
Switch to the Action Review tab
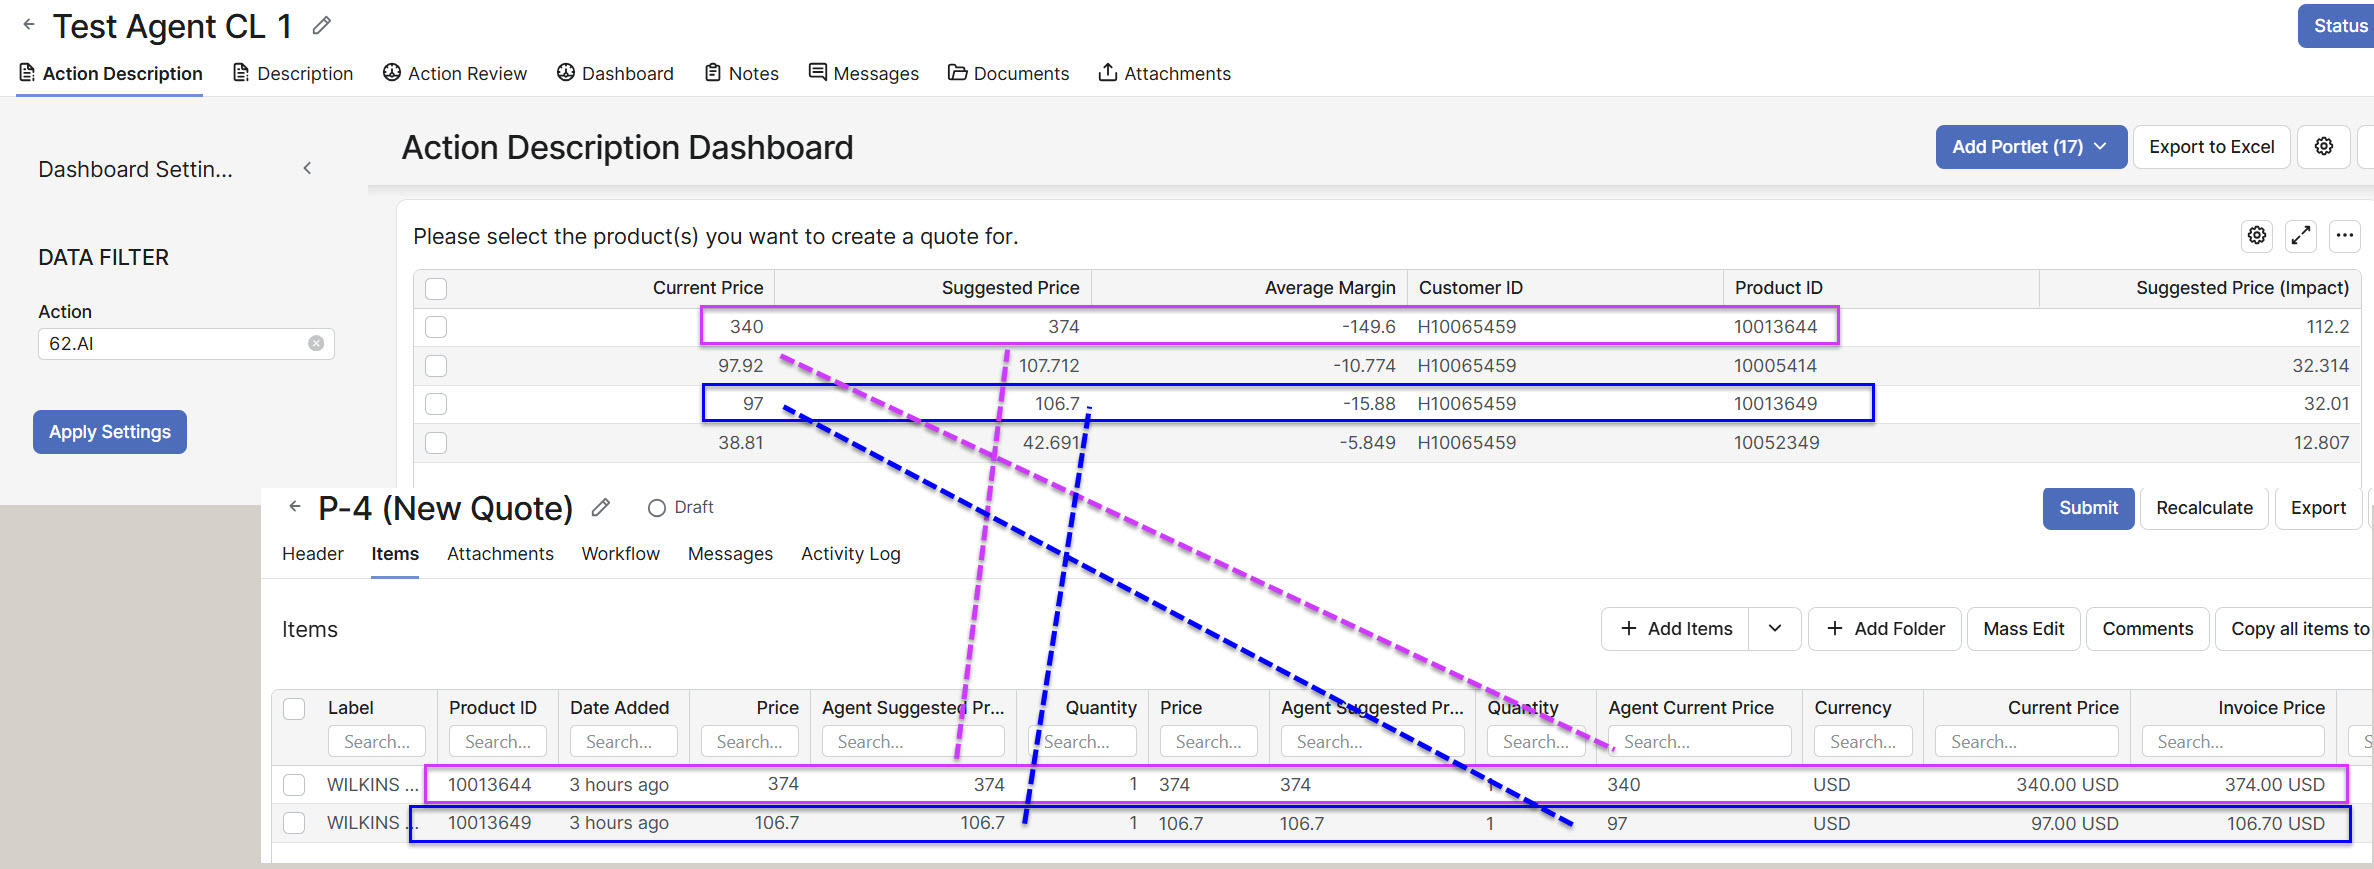[455, 74]
